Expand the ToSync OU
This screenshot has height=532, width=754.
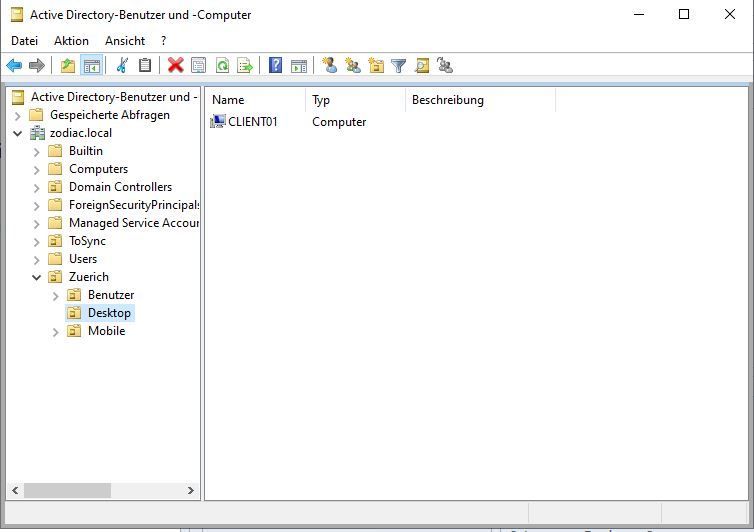pyautogui.click(x=37, y=242)
